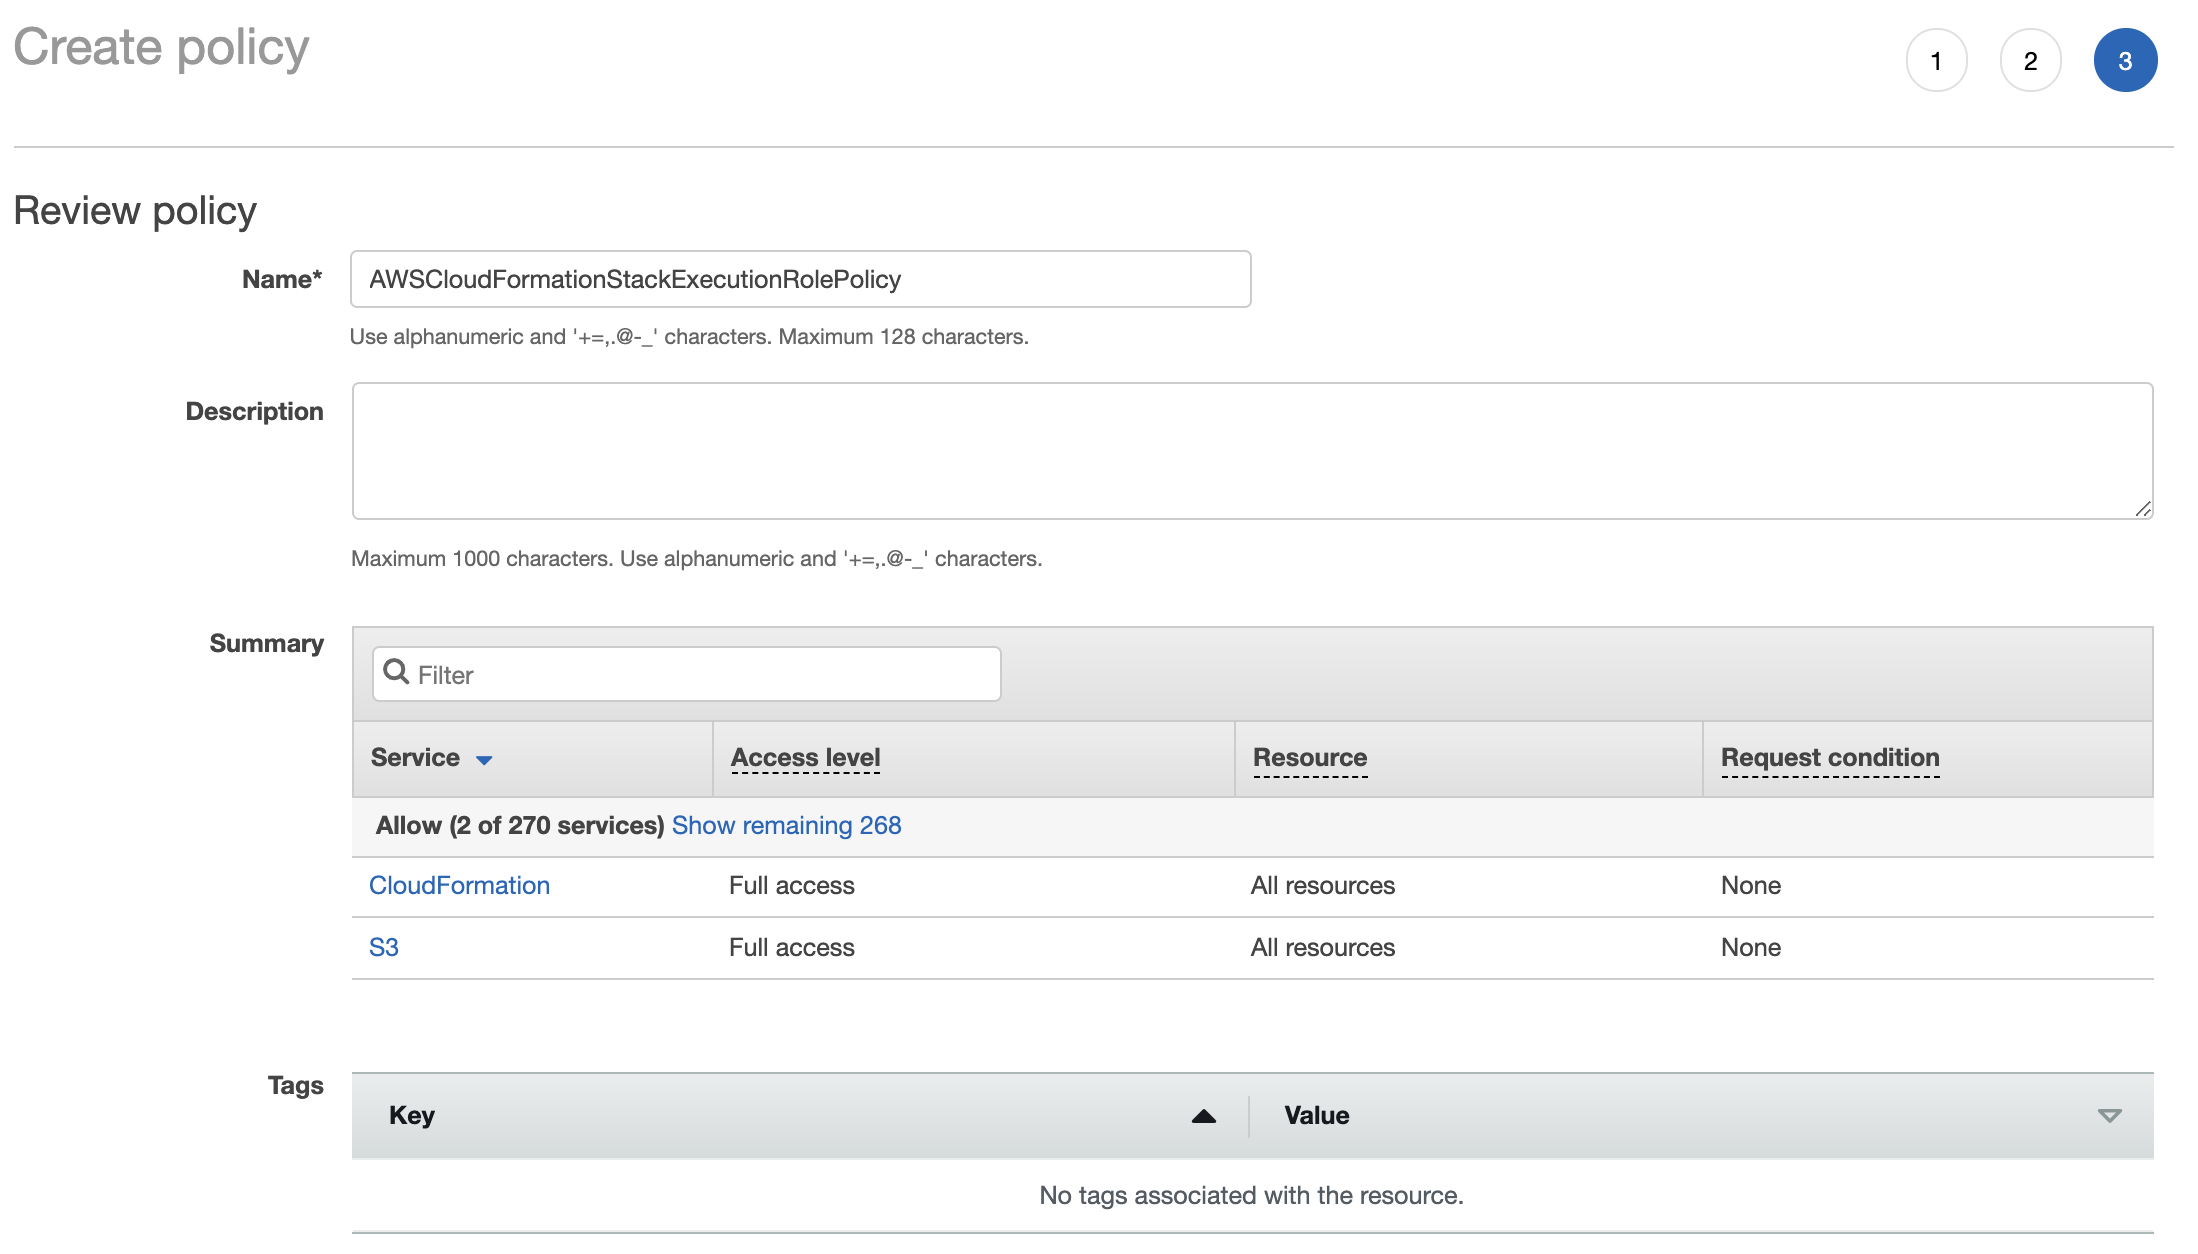Click the Summary Filter search box
The height and width of the screenshot is (1254, 2198).
pyautogui.click(x=687, y=674)
